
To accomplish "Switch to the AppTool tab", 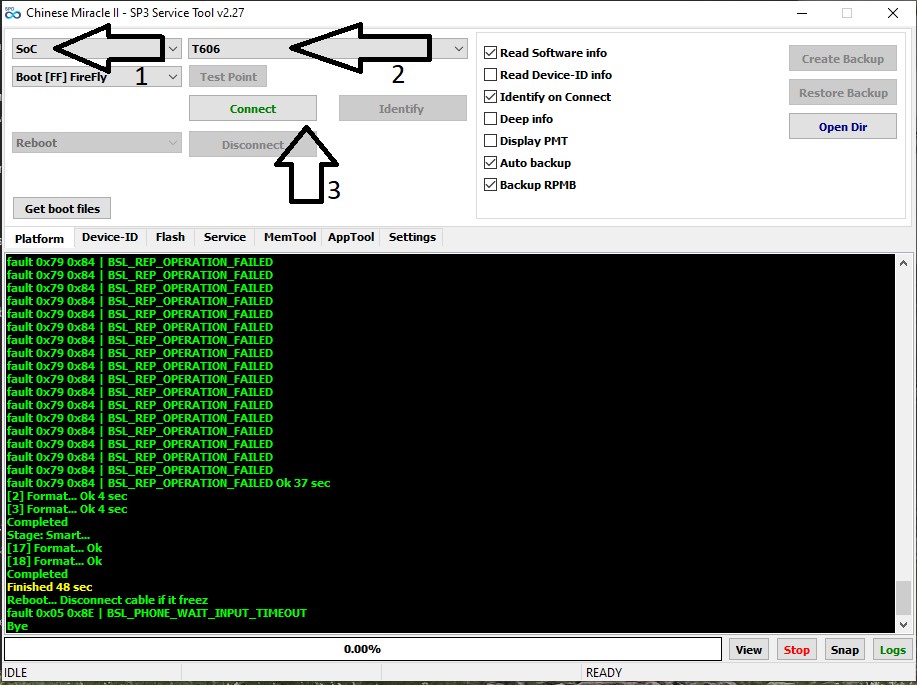I will (x=351, y=237).
